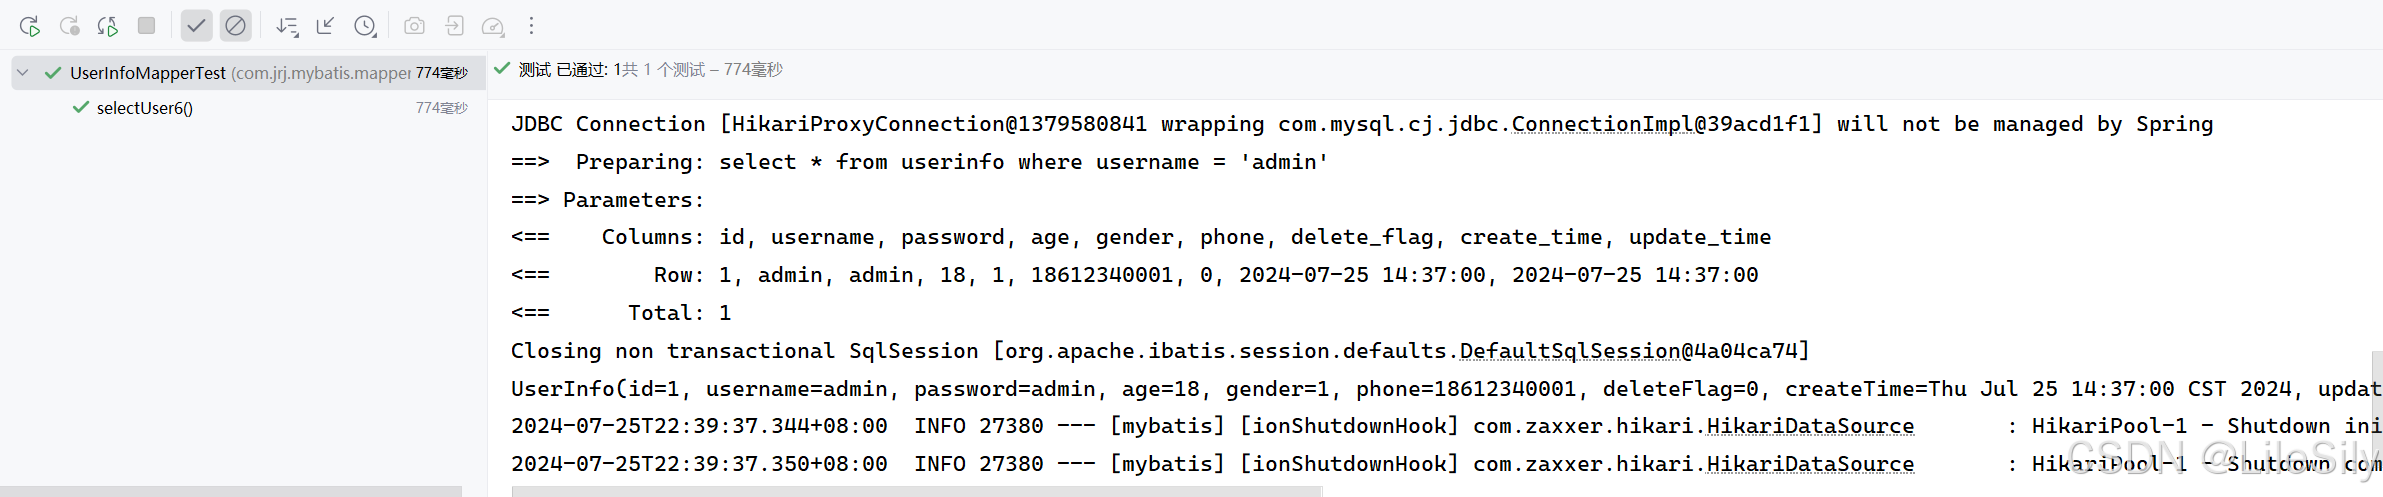Toggle Show Passed tests filter
2383x497 pixels.
(x=196, y=26)
